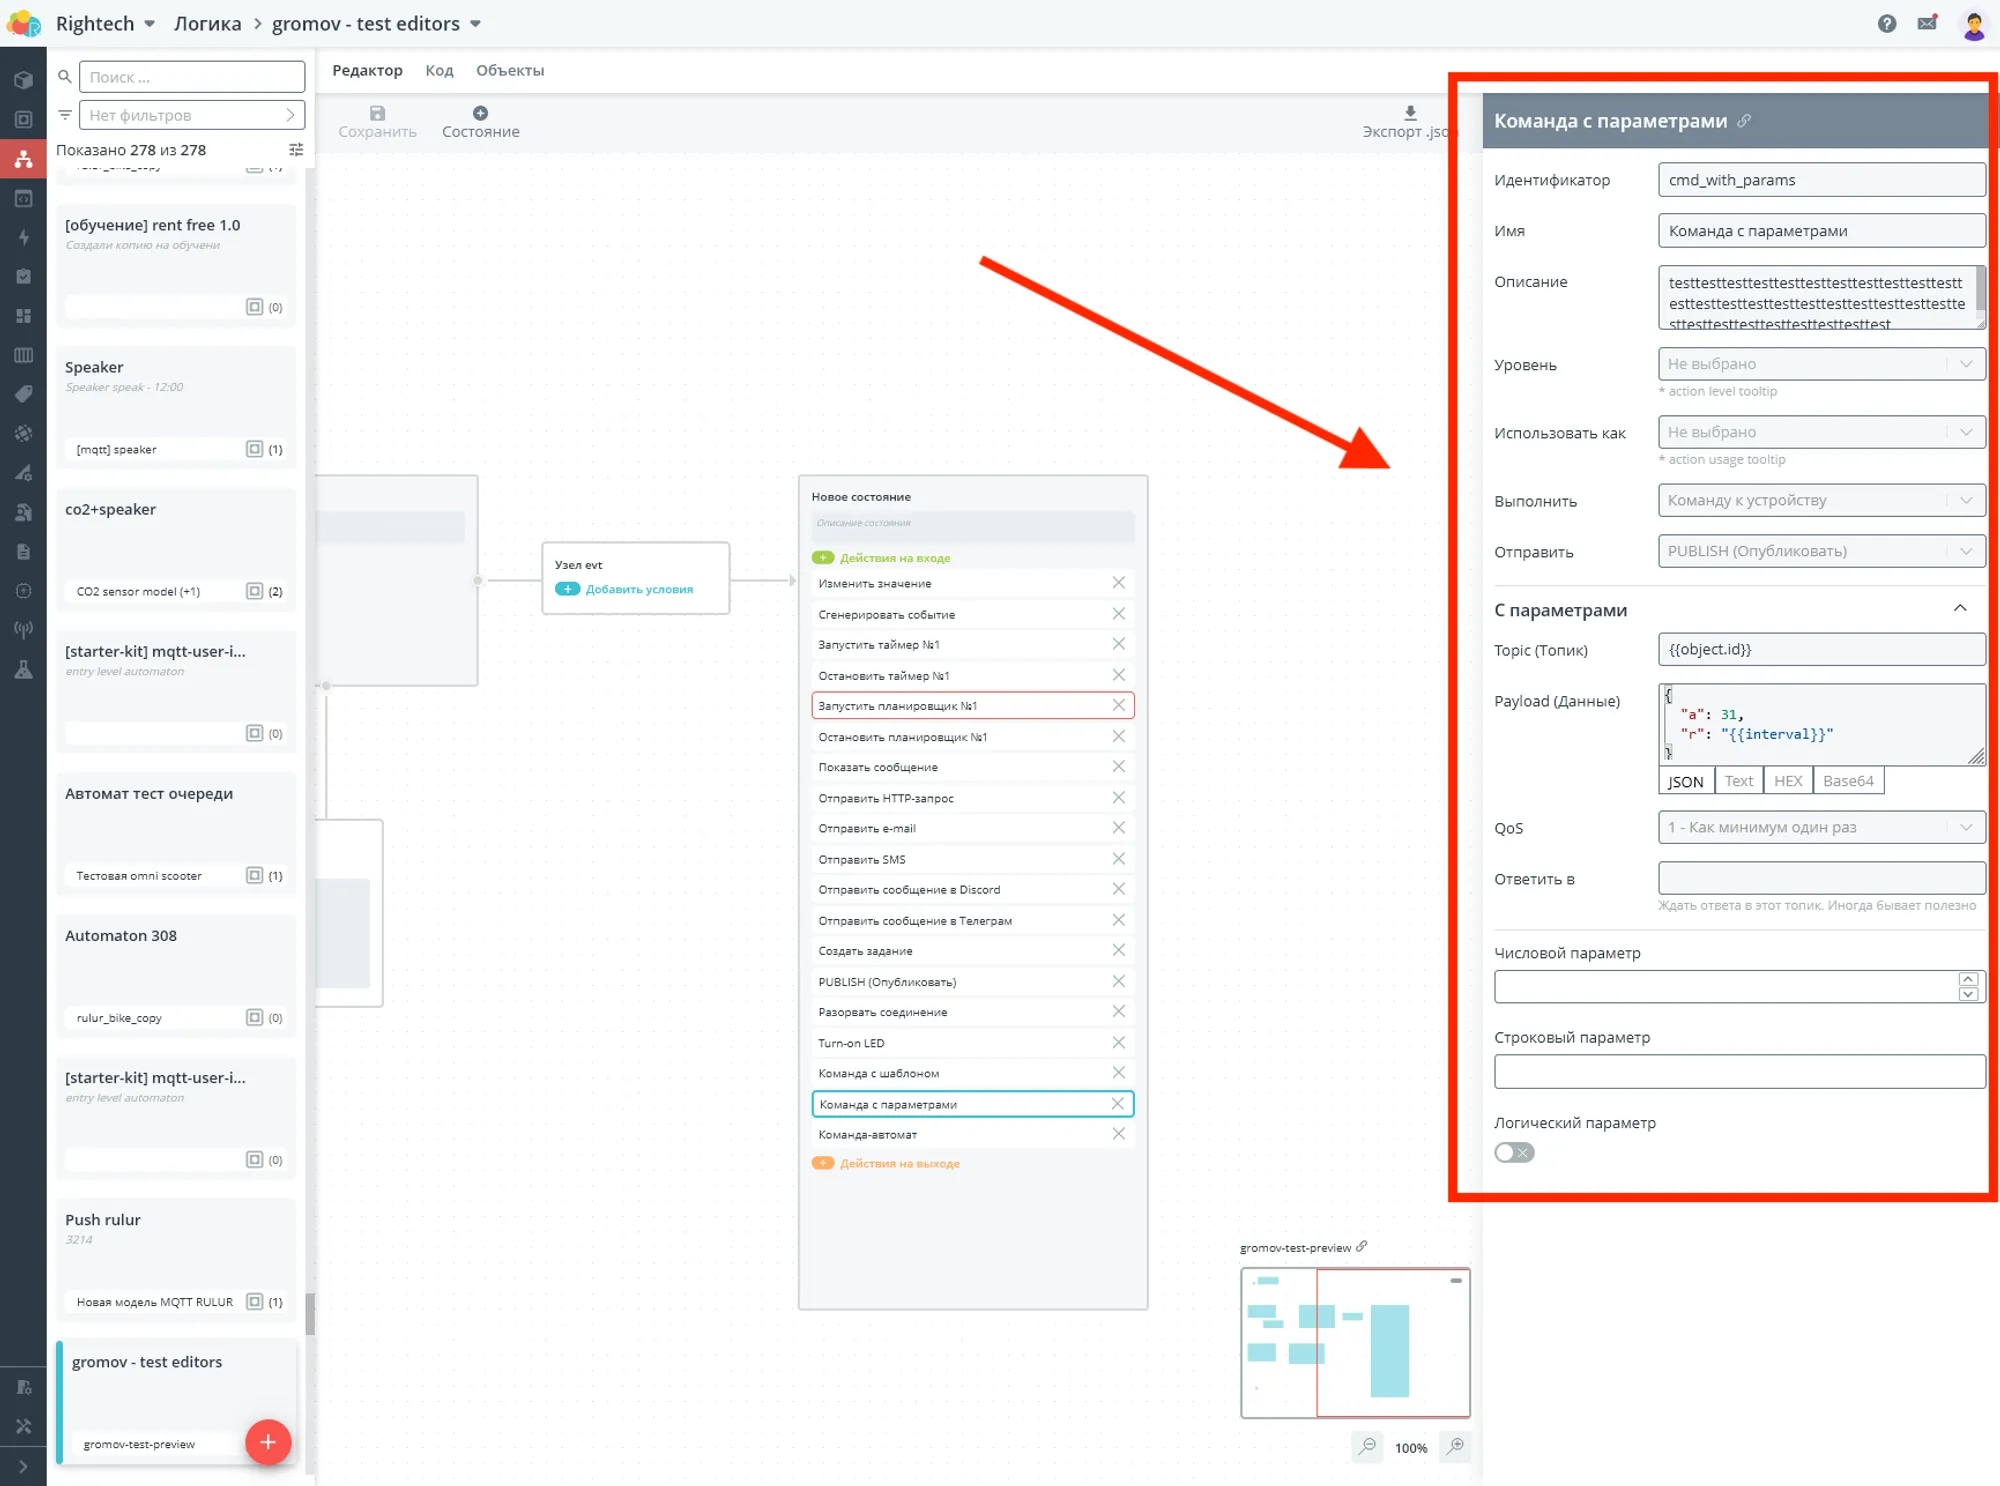Click the help question mark icon

[x=1886, y=24]
